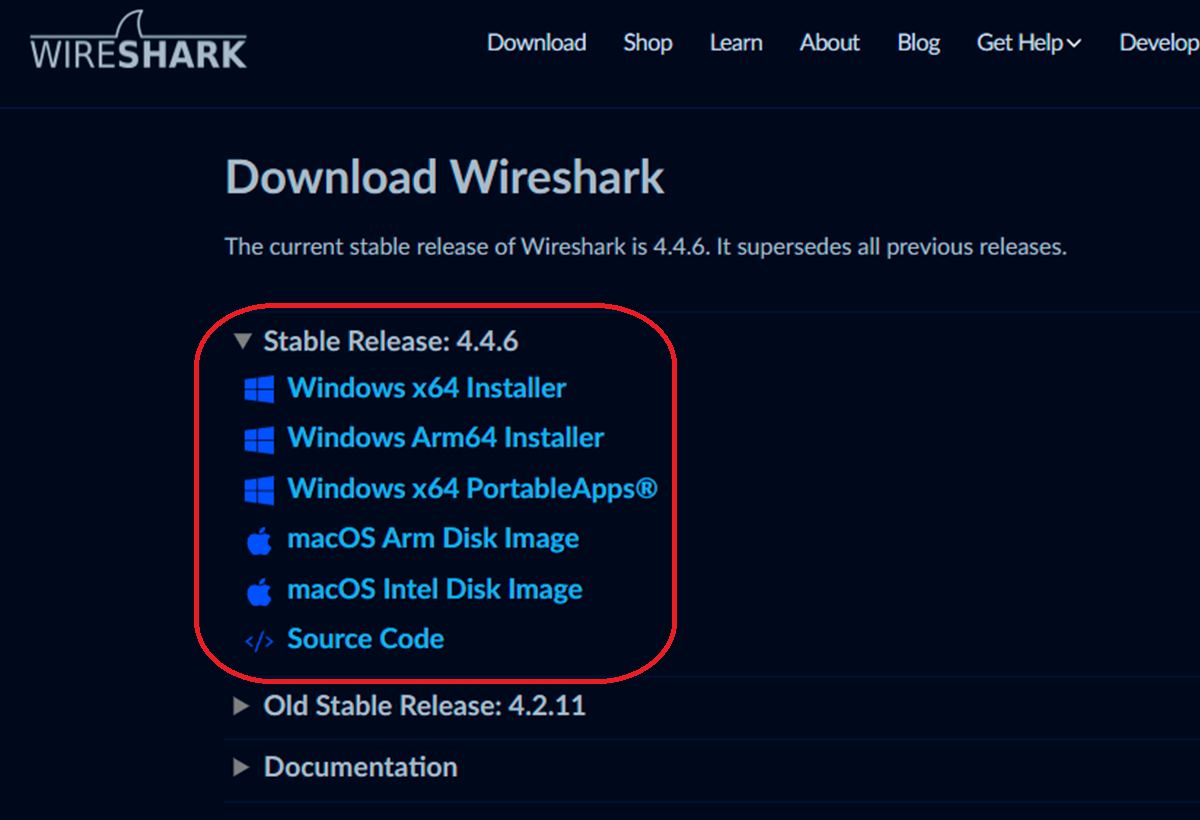
Task: Open the Develop menu item
Action: [x=1159, y=43]
